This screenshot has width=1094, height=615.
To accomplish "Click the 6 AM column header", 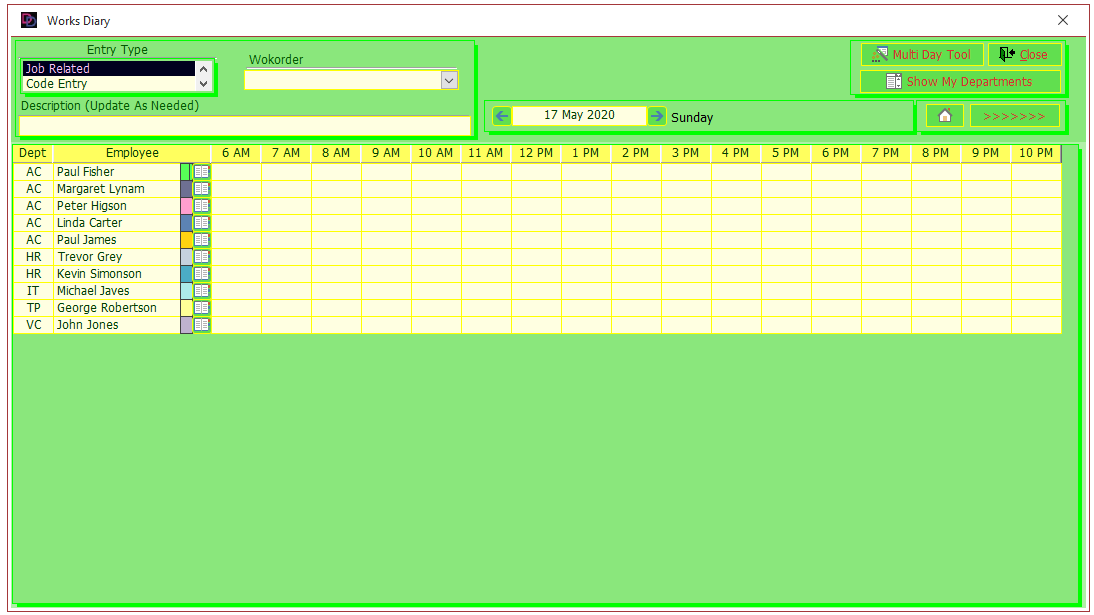I will [x=236, y=153].
